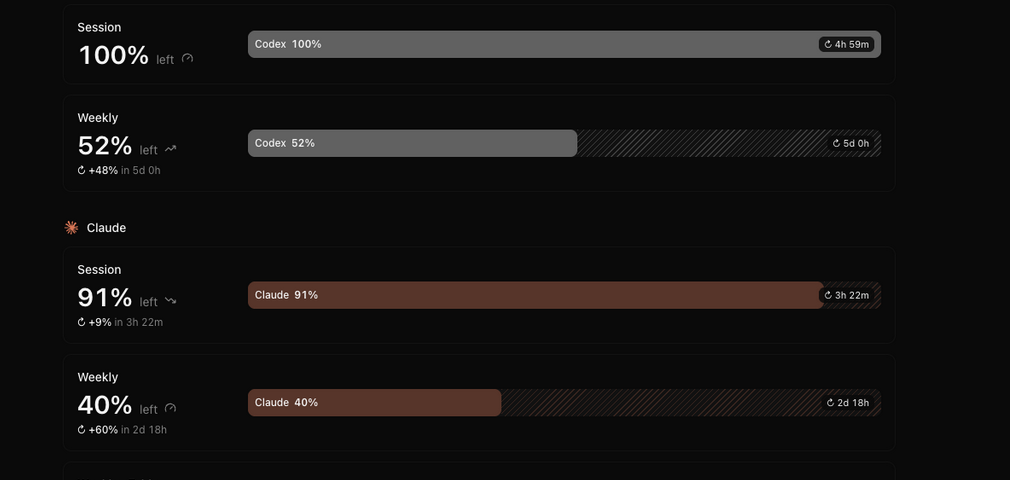Click the downward trend icon beside 91% left
Image resolution: width=1010 pixels, height=480 pixels.
pos(171,300)
